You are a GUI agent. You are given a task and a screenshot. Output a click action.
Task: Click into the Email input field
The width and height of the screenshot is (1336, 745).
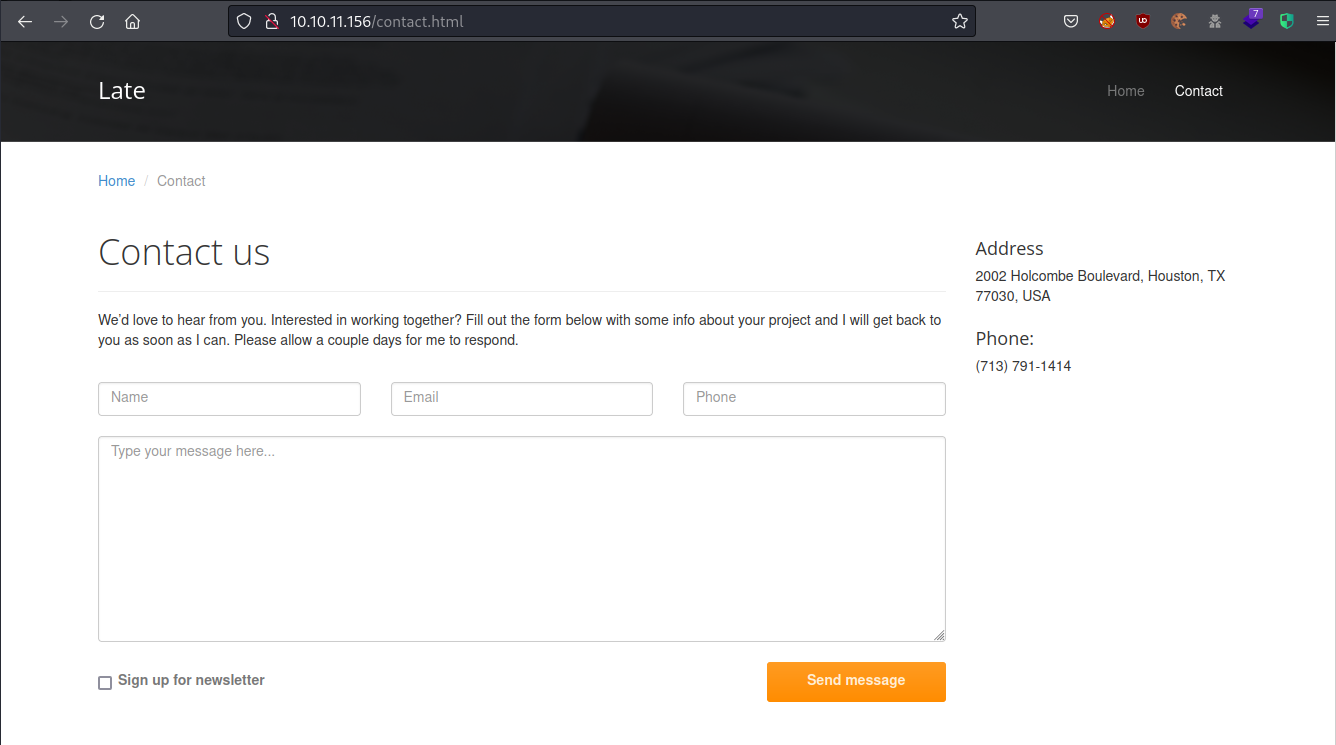[521, 398]
